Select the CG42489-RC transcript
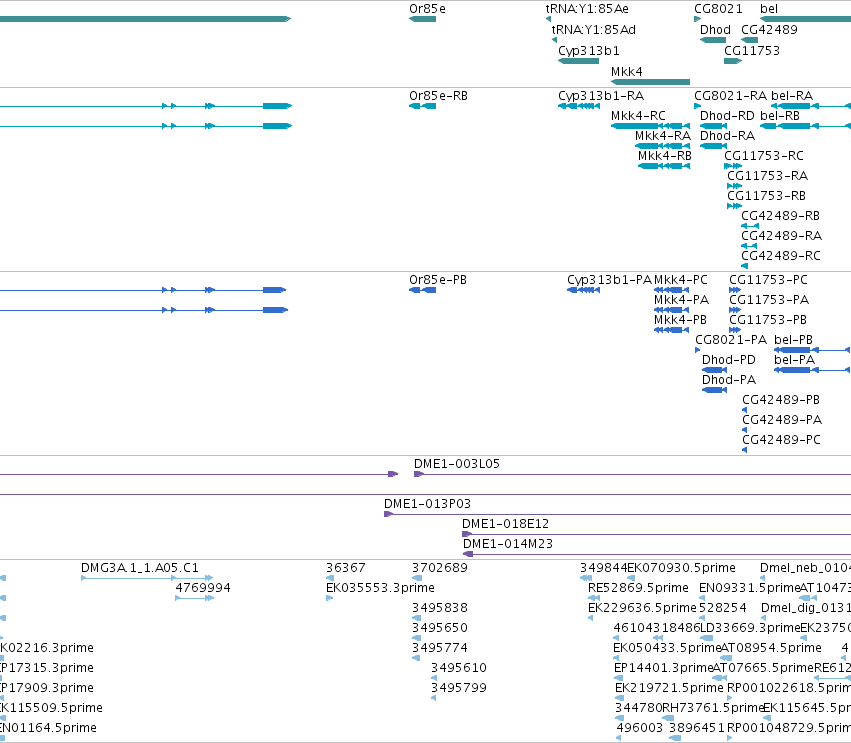 781,257
